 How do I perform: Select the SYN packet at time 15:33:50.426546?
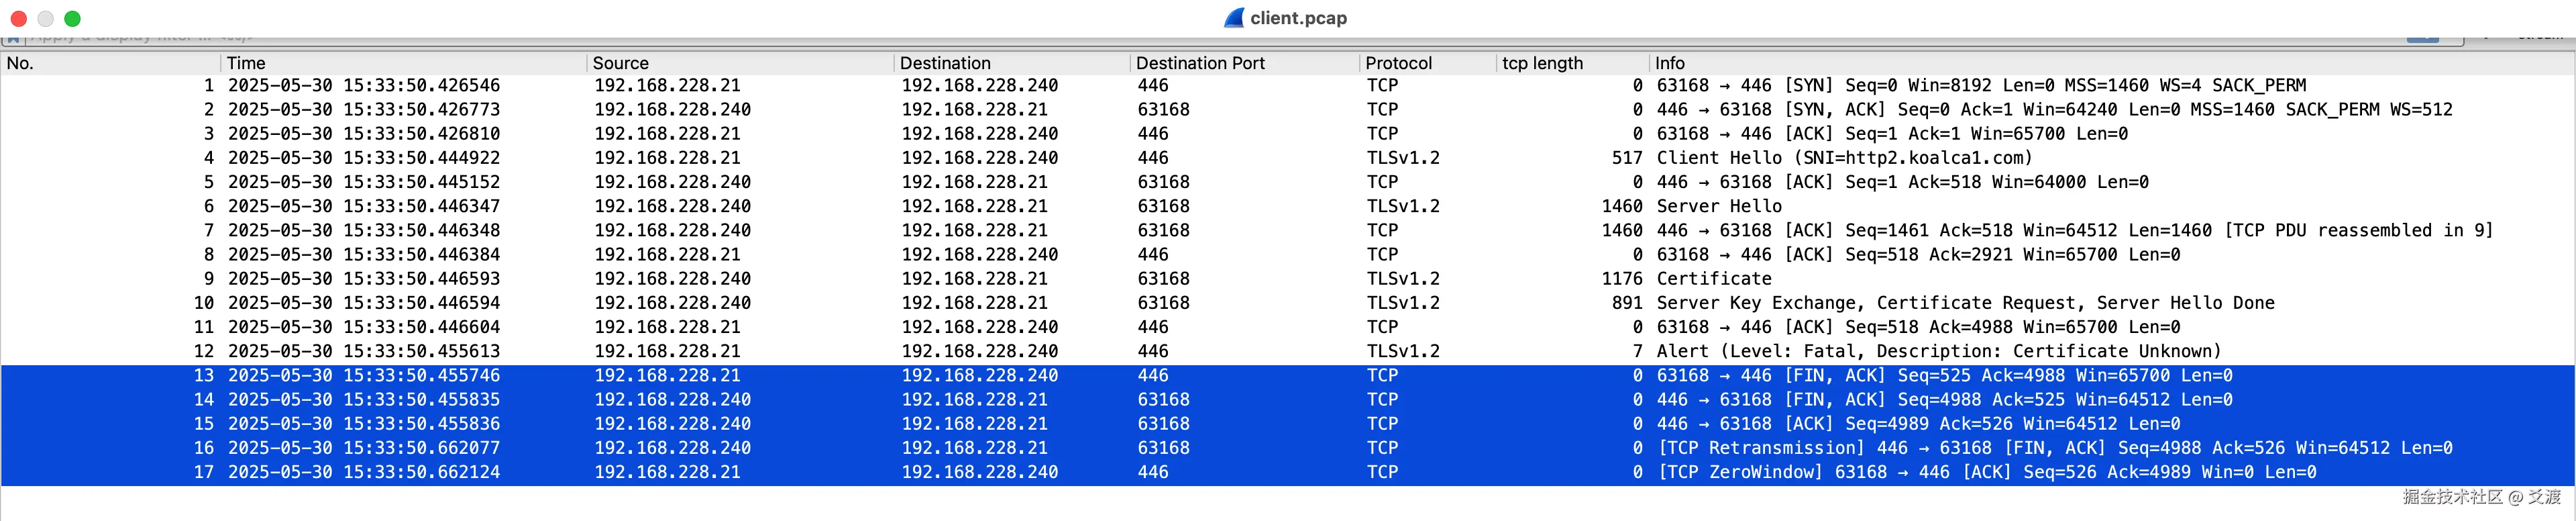[x=1288, y=86]
